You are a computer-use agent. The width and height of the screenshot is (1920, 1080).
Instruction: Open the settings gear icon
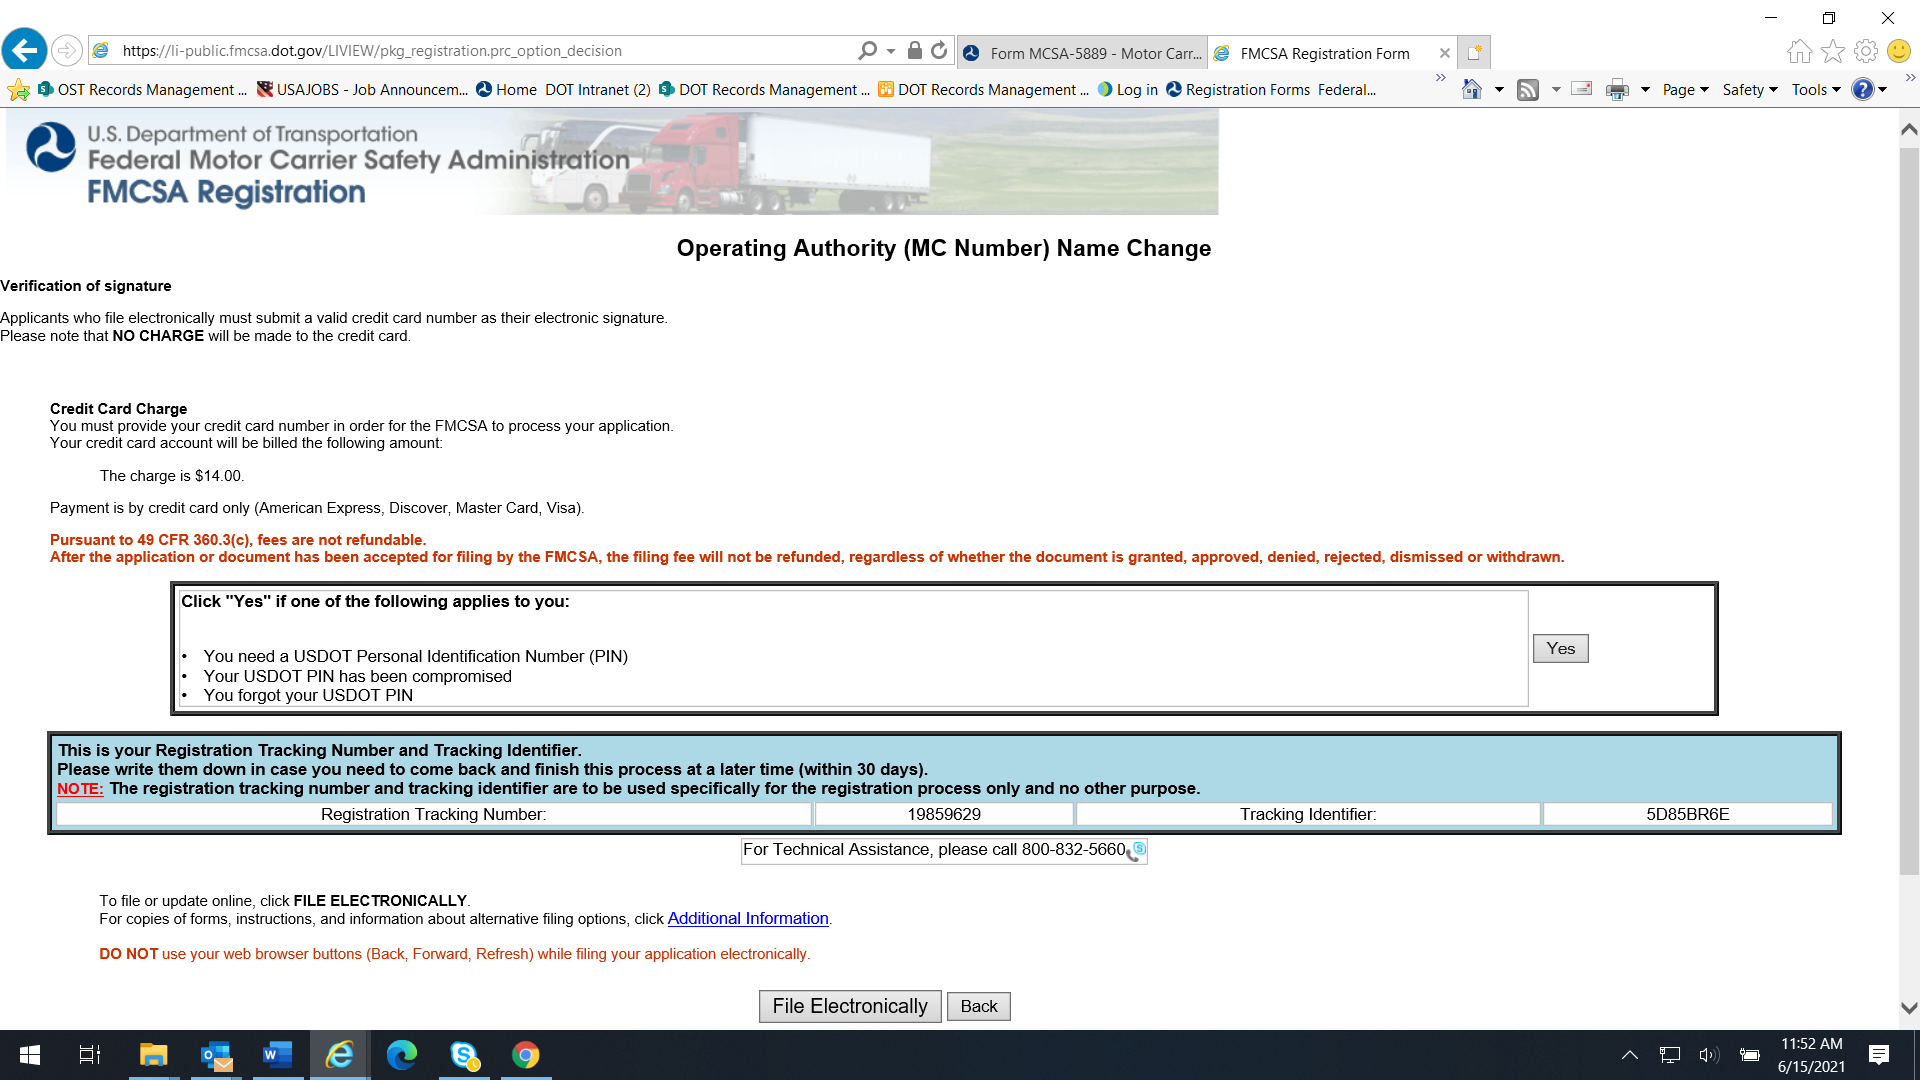tap(1866, 51)
